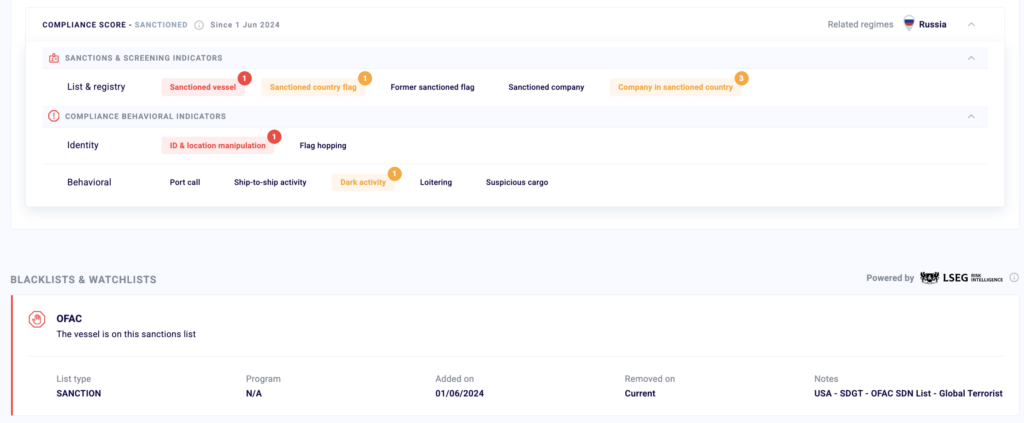Viewport: 1024px width, 423px height.
Task: Click the red badge on ID & location manipulation
Action: pos(274,136)
